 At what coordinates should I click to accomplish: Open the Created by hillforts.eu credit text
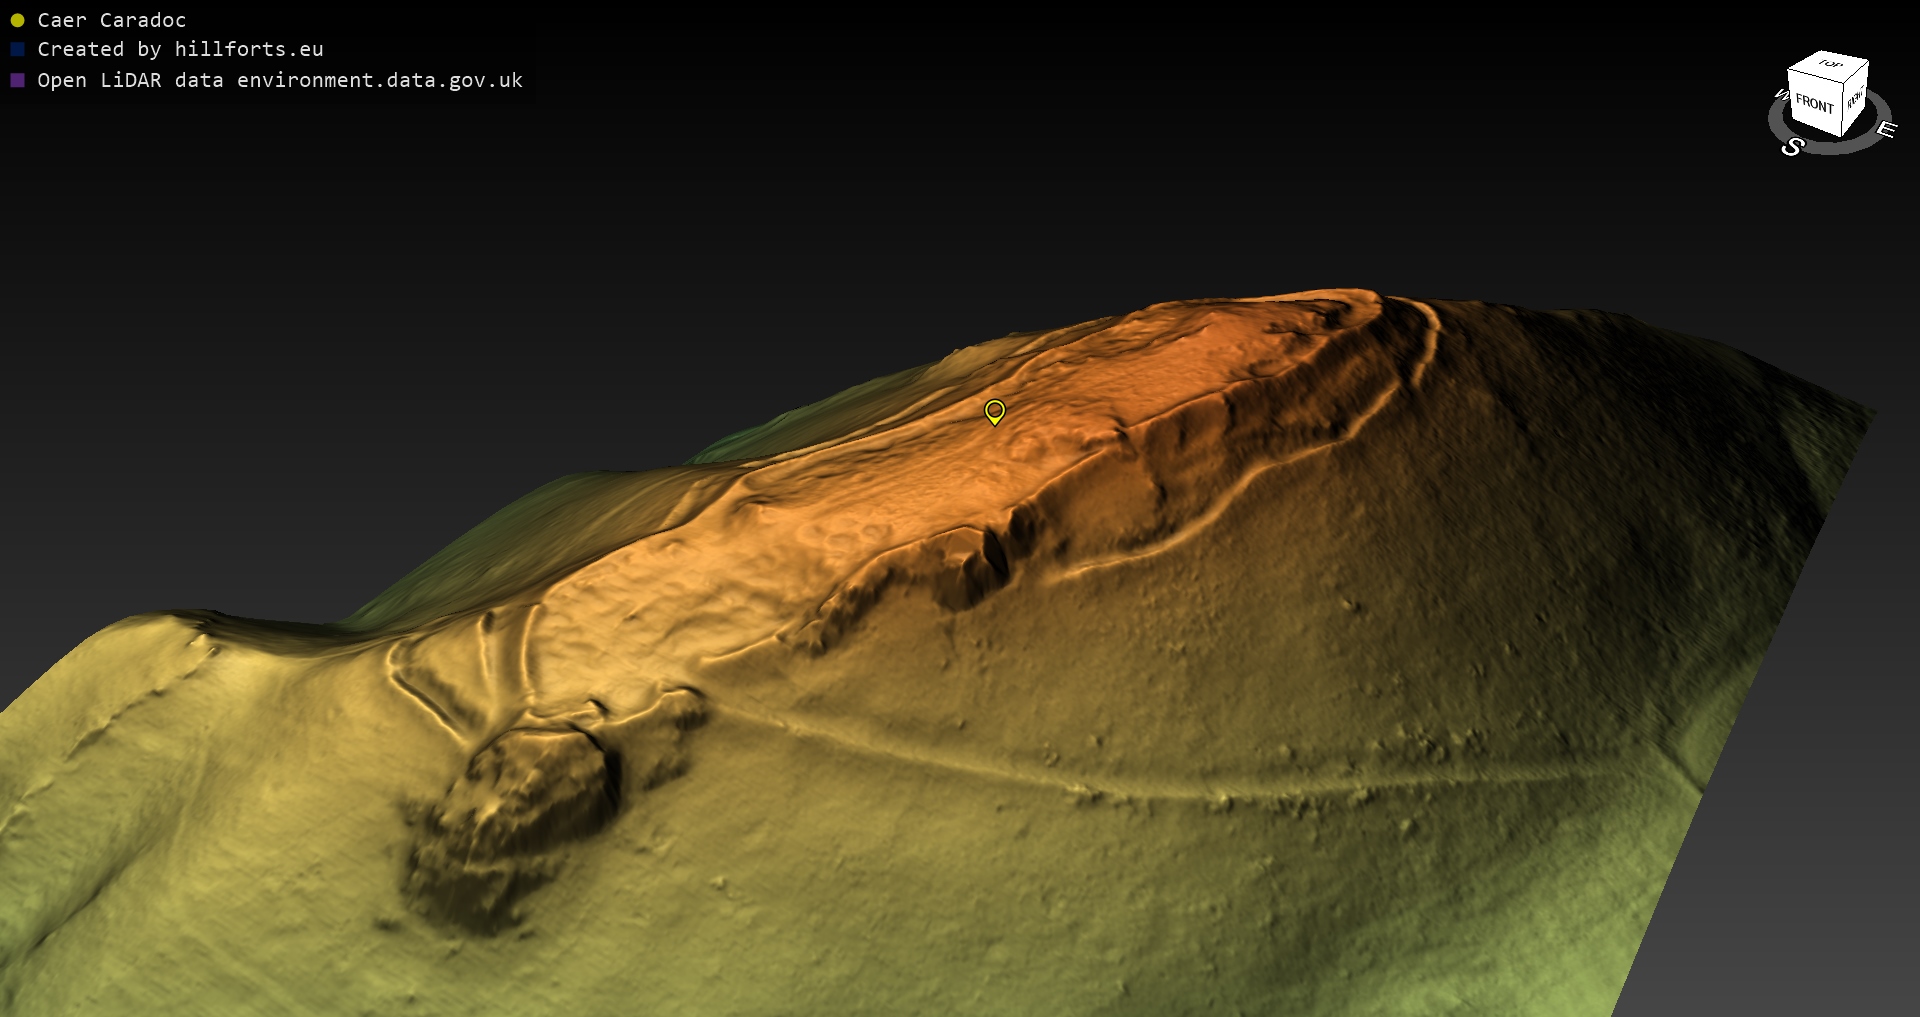pyautogui.click(x=180, y=50)
